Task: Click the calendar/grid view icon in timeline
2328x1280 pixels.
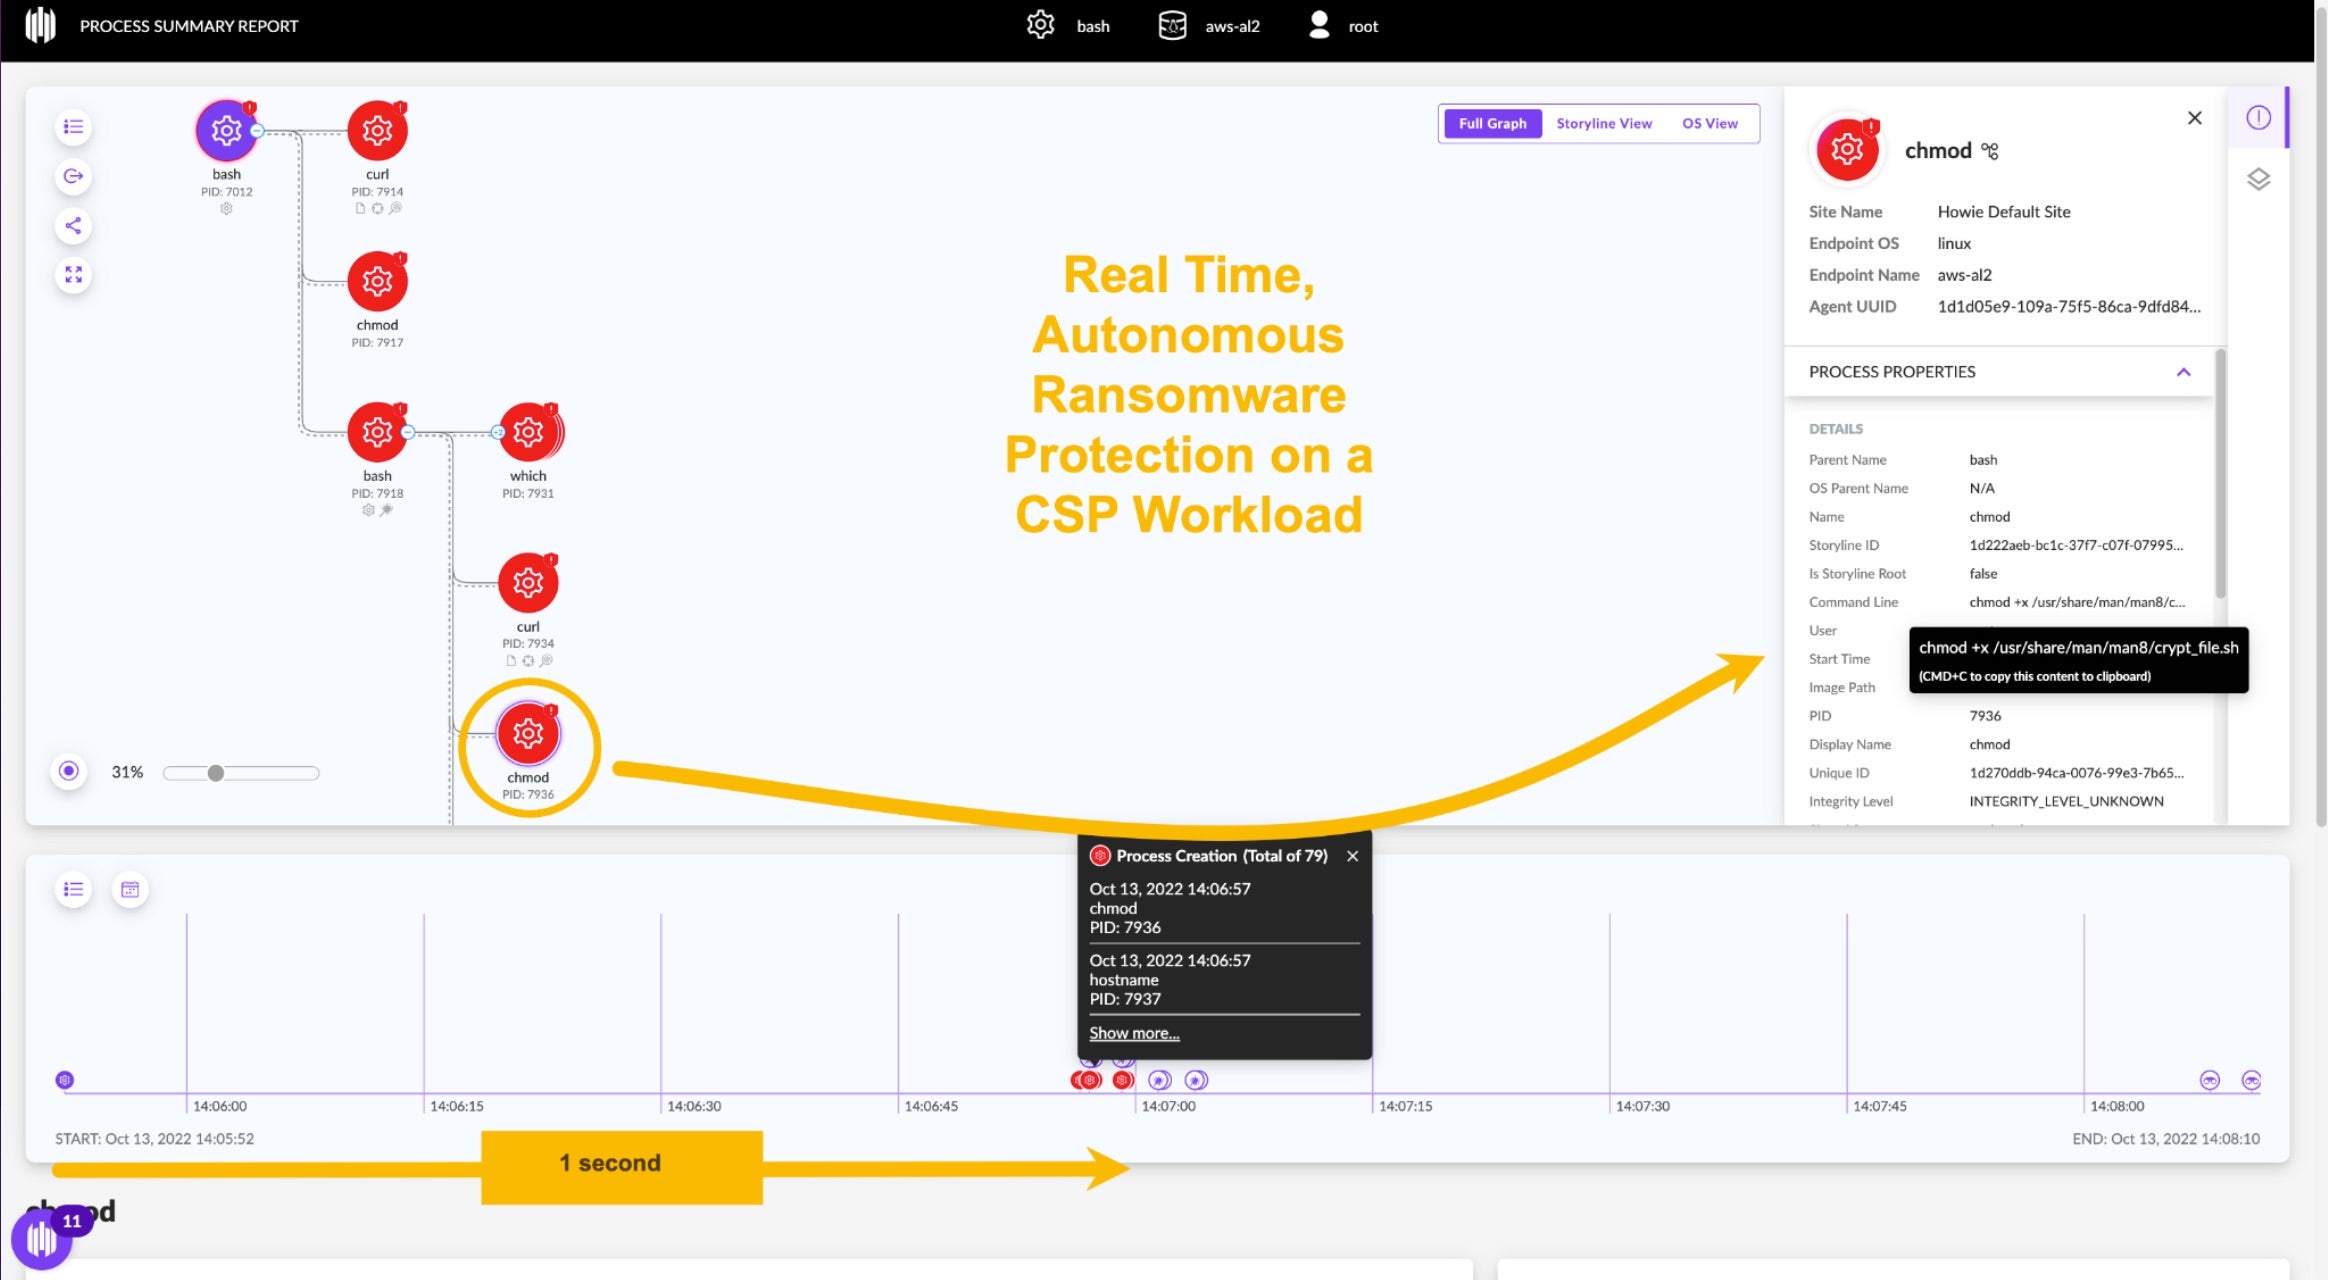Action: pyautogui.click(x=131, y=889)
